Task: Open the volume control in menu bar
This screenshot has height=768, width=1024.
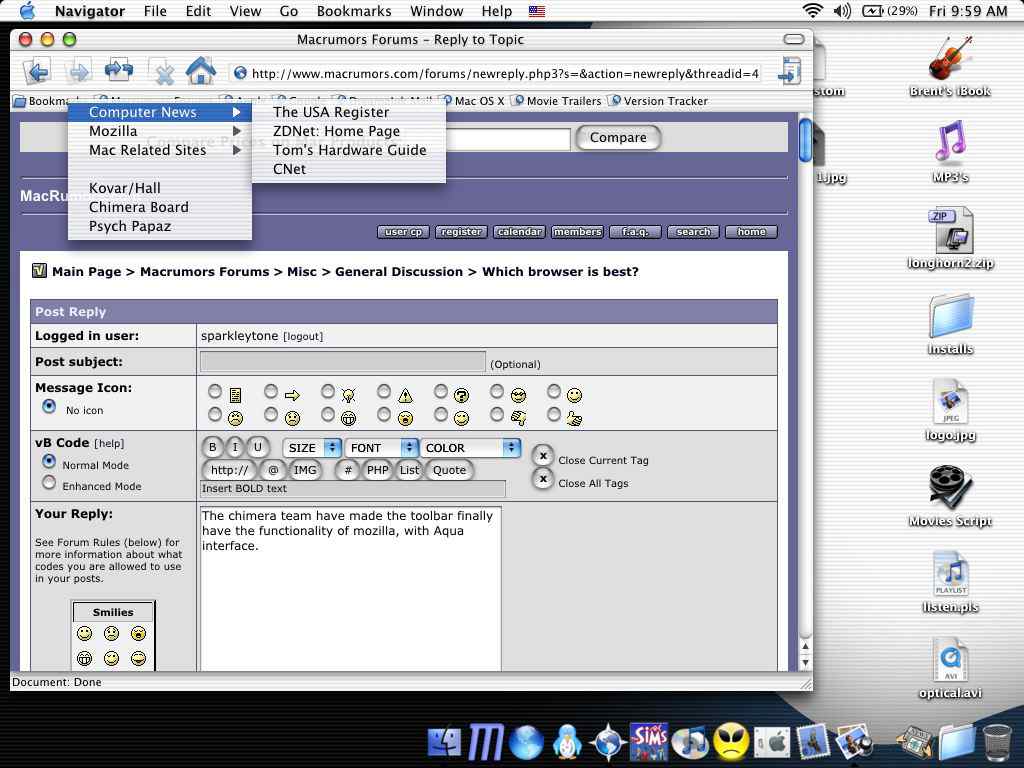Action: click(842, 10)
